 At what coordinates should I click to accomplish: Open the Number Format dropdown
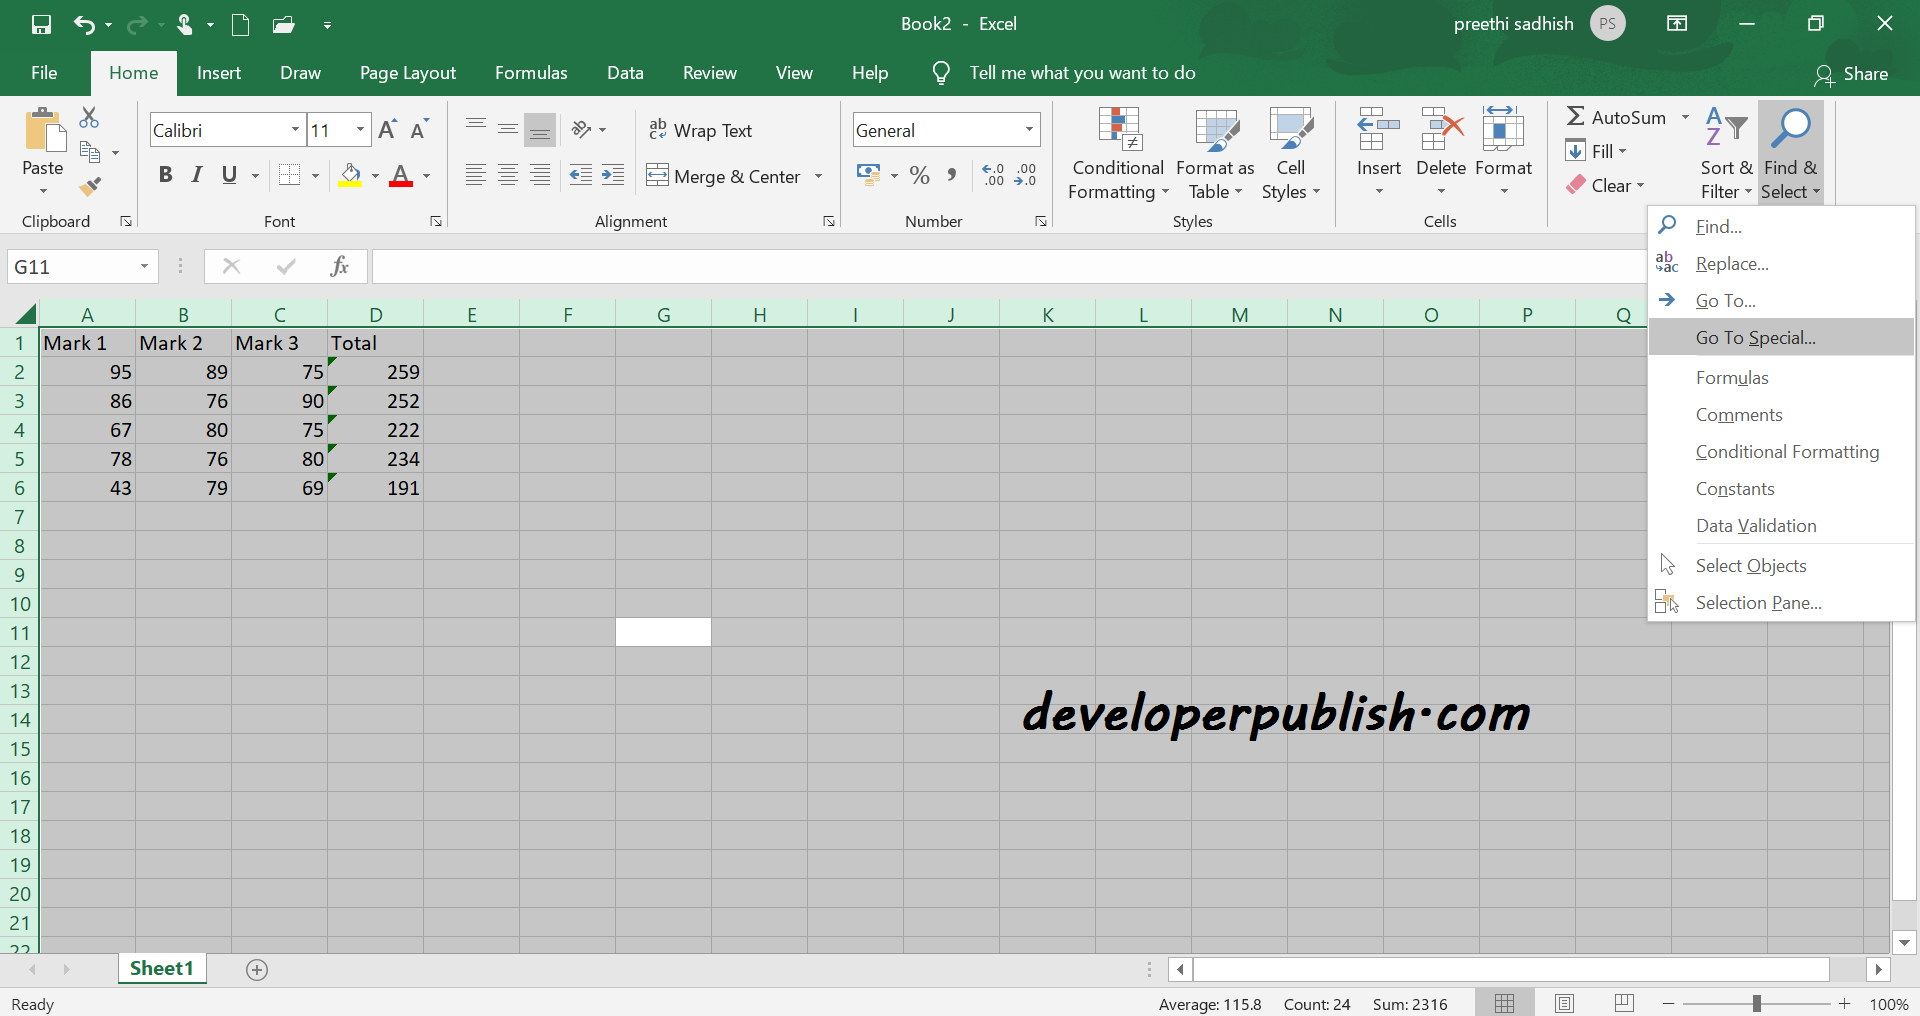coord(1028,129)
